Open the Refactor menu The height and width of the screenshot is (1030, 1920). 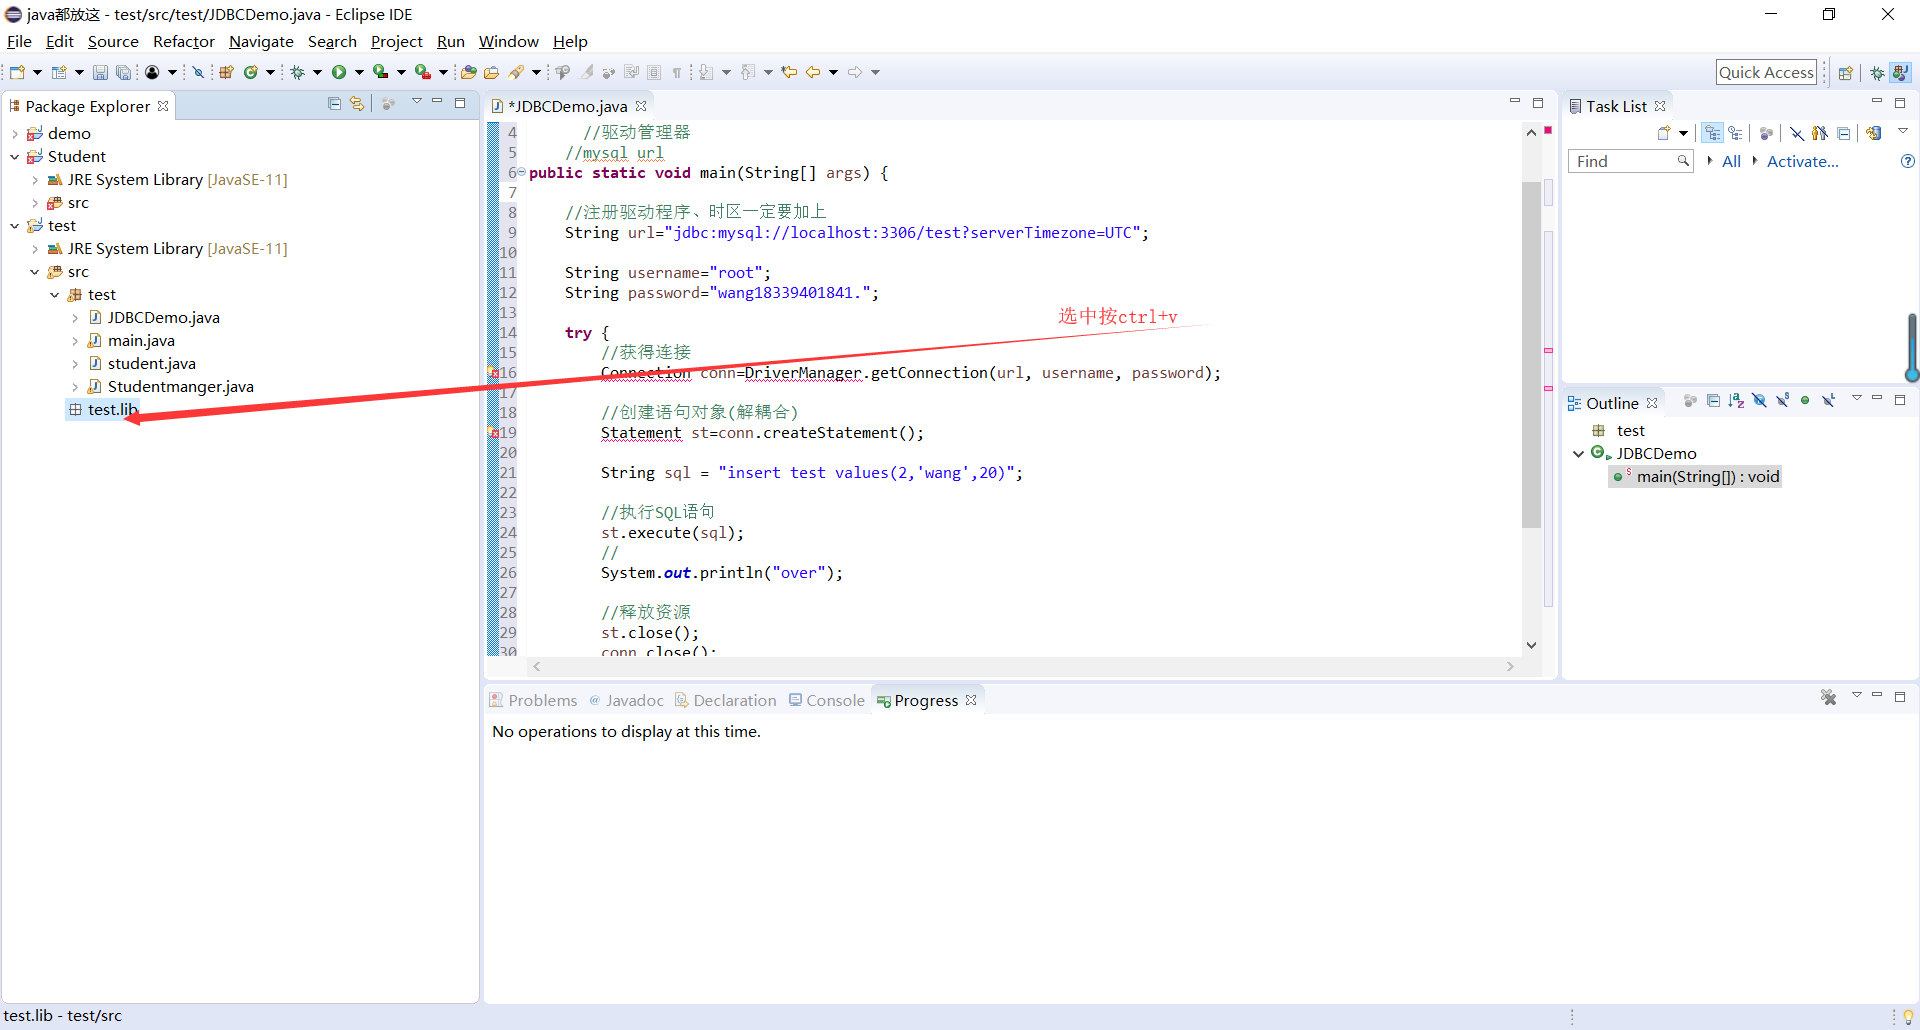coord(184,41)
